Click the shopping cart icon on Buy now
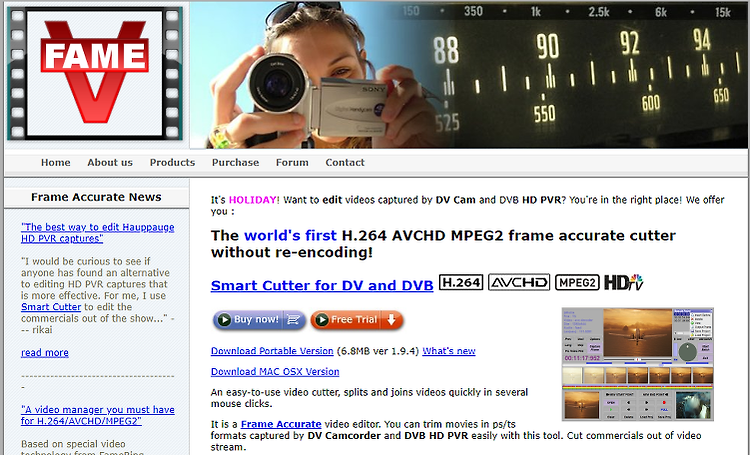This screenshot has height=455, width=750. pyautogui.click(x=294, y=320)
